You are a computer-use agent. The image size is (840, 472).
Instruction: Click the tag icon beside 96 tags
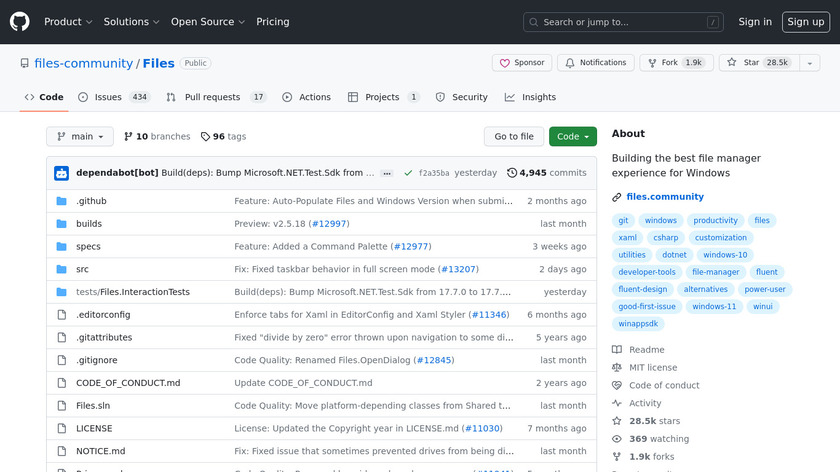(x=205, y=136)
